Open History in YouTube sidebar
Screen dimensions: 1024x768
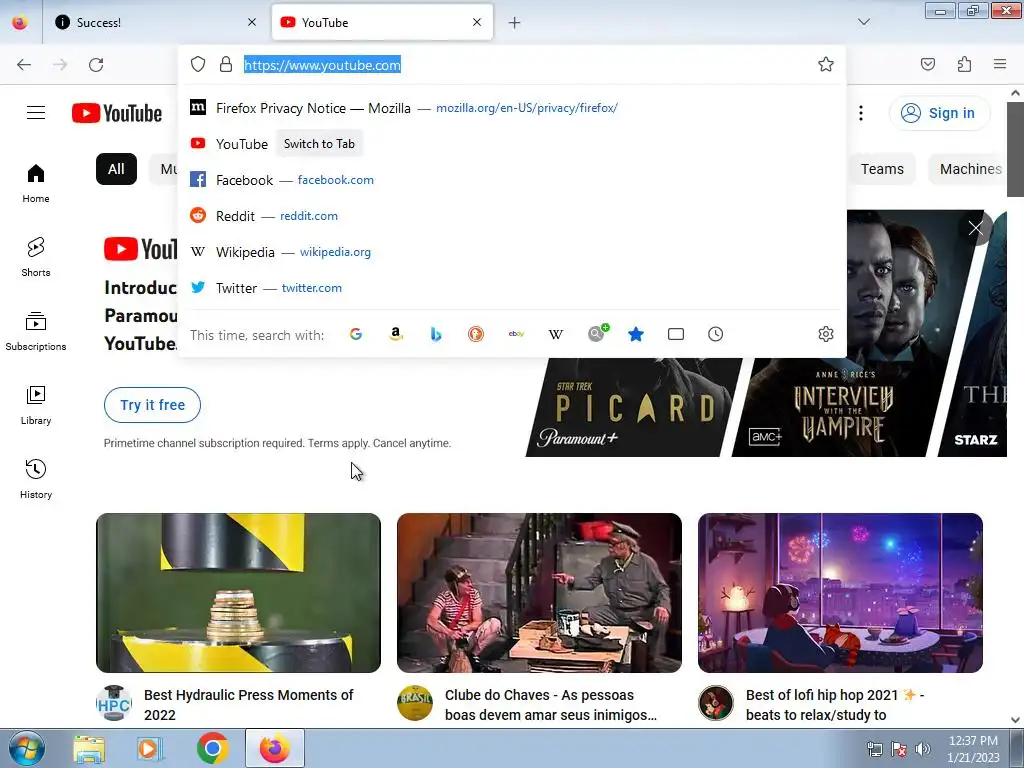click(x=36, y=479)
